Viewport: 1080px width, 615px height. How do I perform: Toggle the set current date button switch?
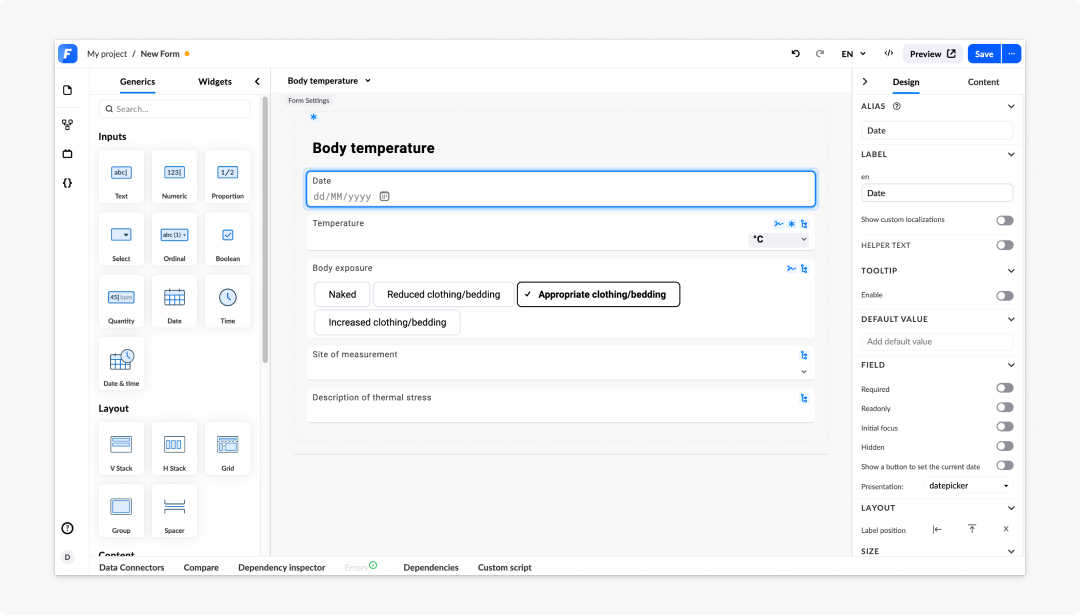tap(1005, 466)
